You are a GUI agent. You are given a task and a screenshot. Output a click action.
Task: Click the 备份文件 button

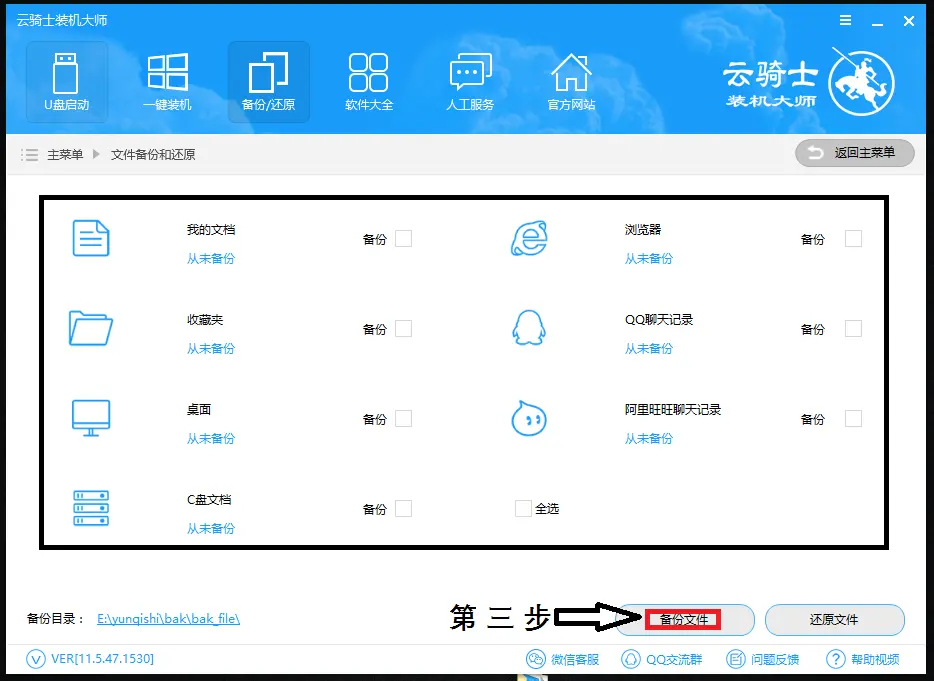[x=684, y=620]
